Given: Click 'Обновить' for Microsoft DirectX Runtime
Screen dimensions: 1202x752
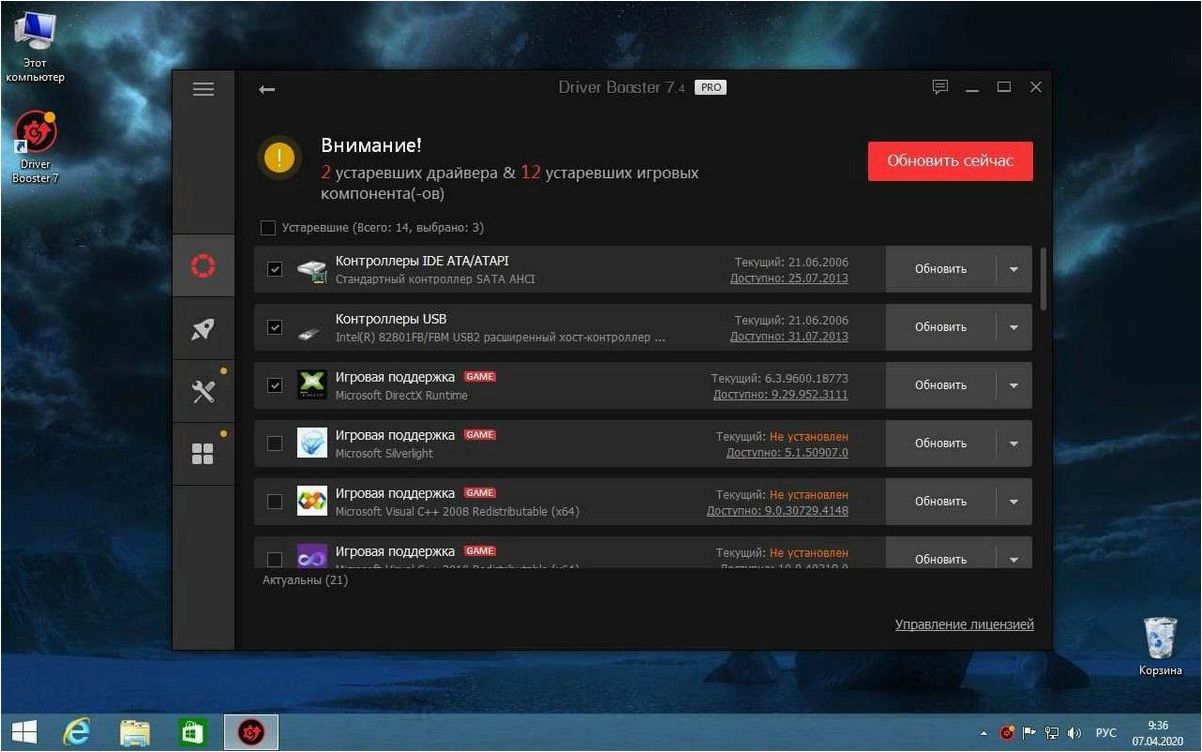Looking at the screenshot, I should [941, 385].
